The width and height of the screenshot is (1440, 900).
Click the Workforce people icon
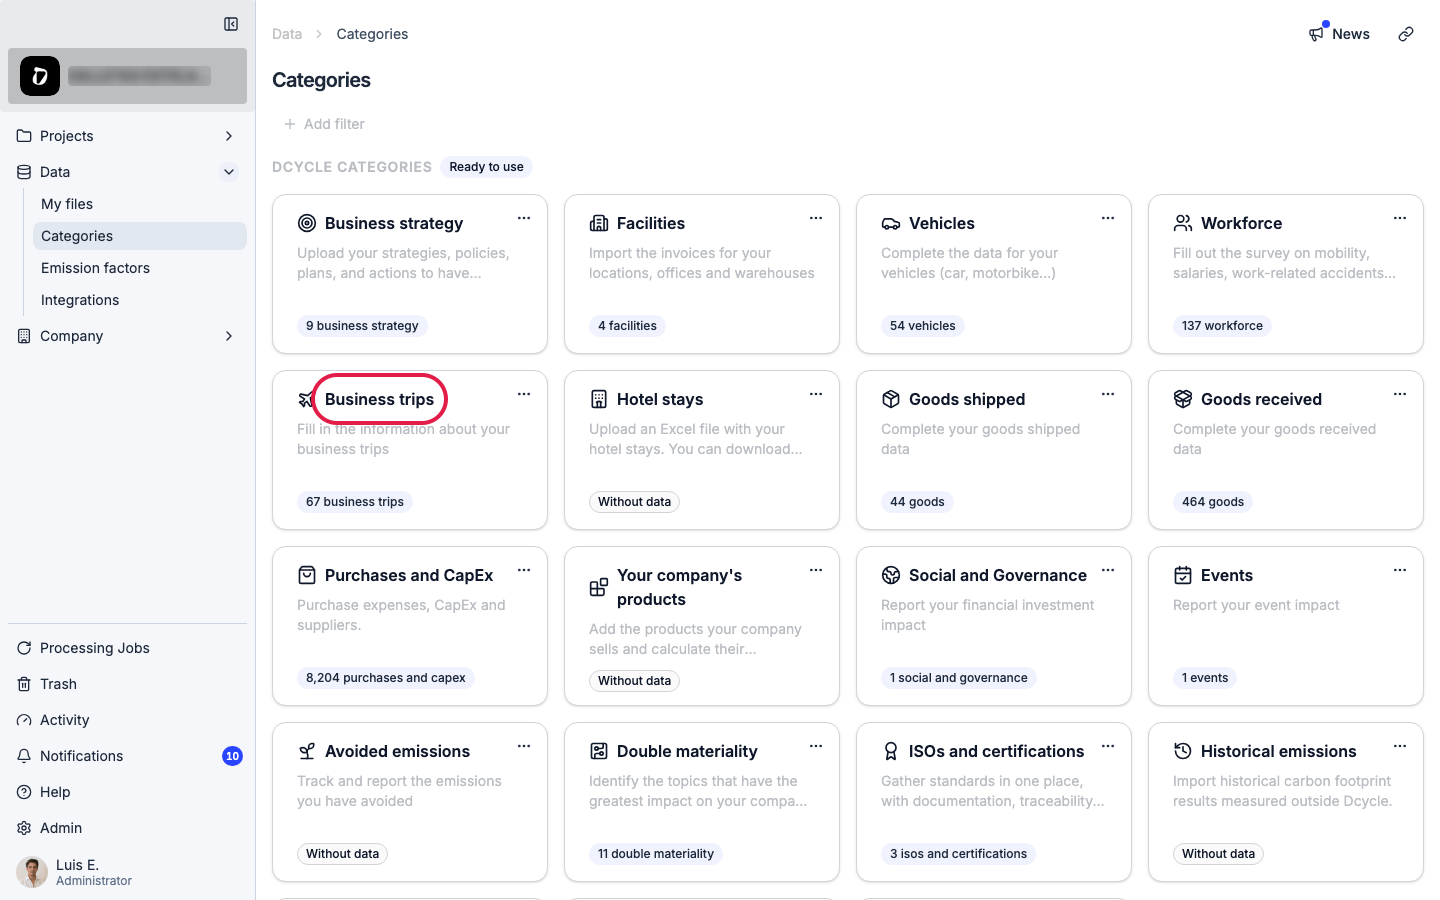1183,223
